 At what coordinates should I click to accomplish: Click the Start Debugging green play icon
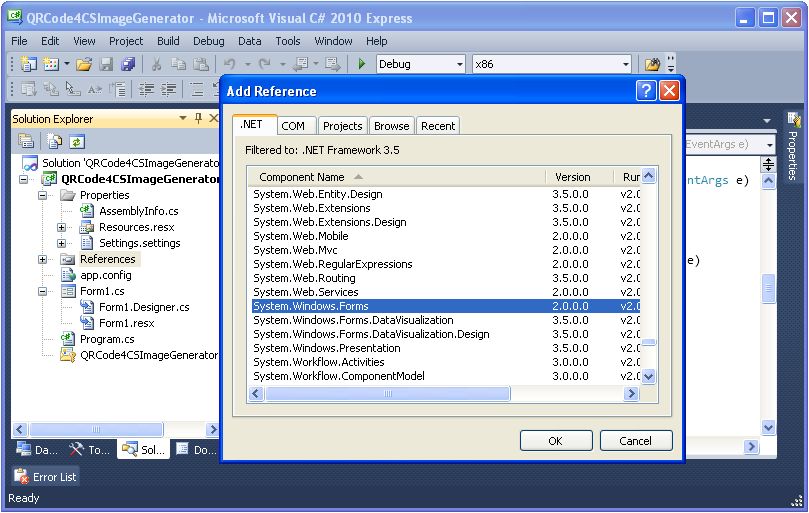(x=362, y=64)
